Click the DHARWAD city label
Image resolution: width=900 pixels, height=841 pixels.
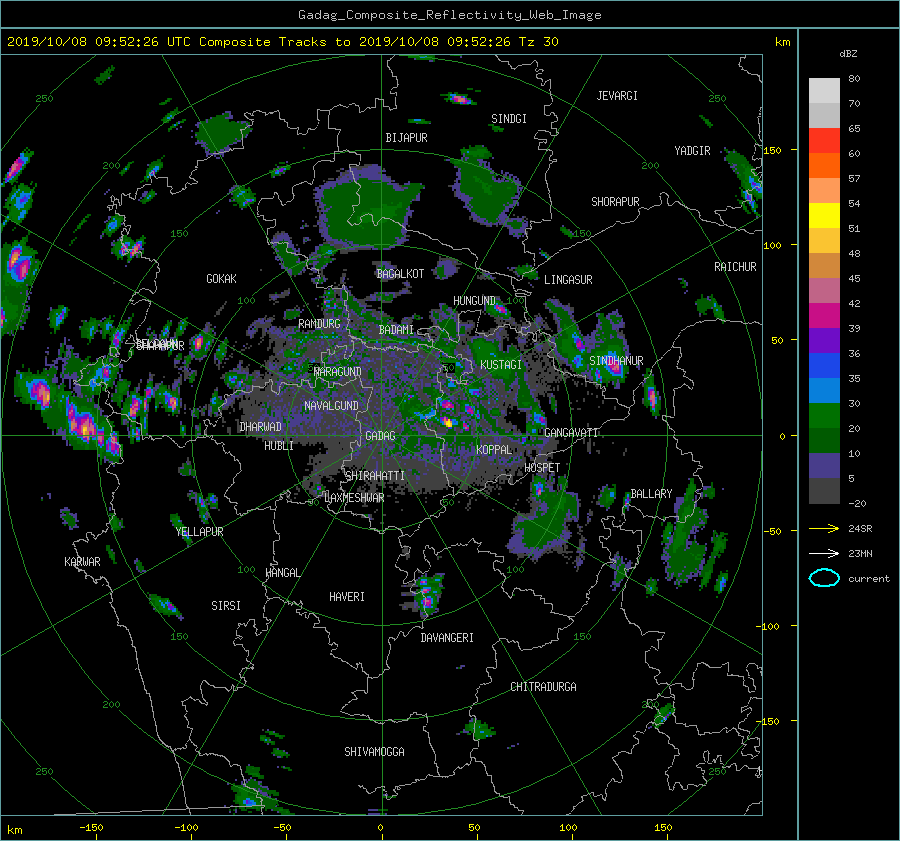click(260, 427)
